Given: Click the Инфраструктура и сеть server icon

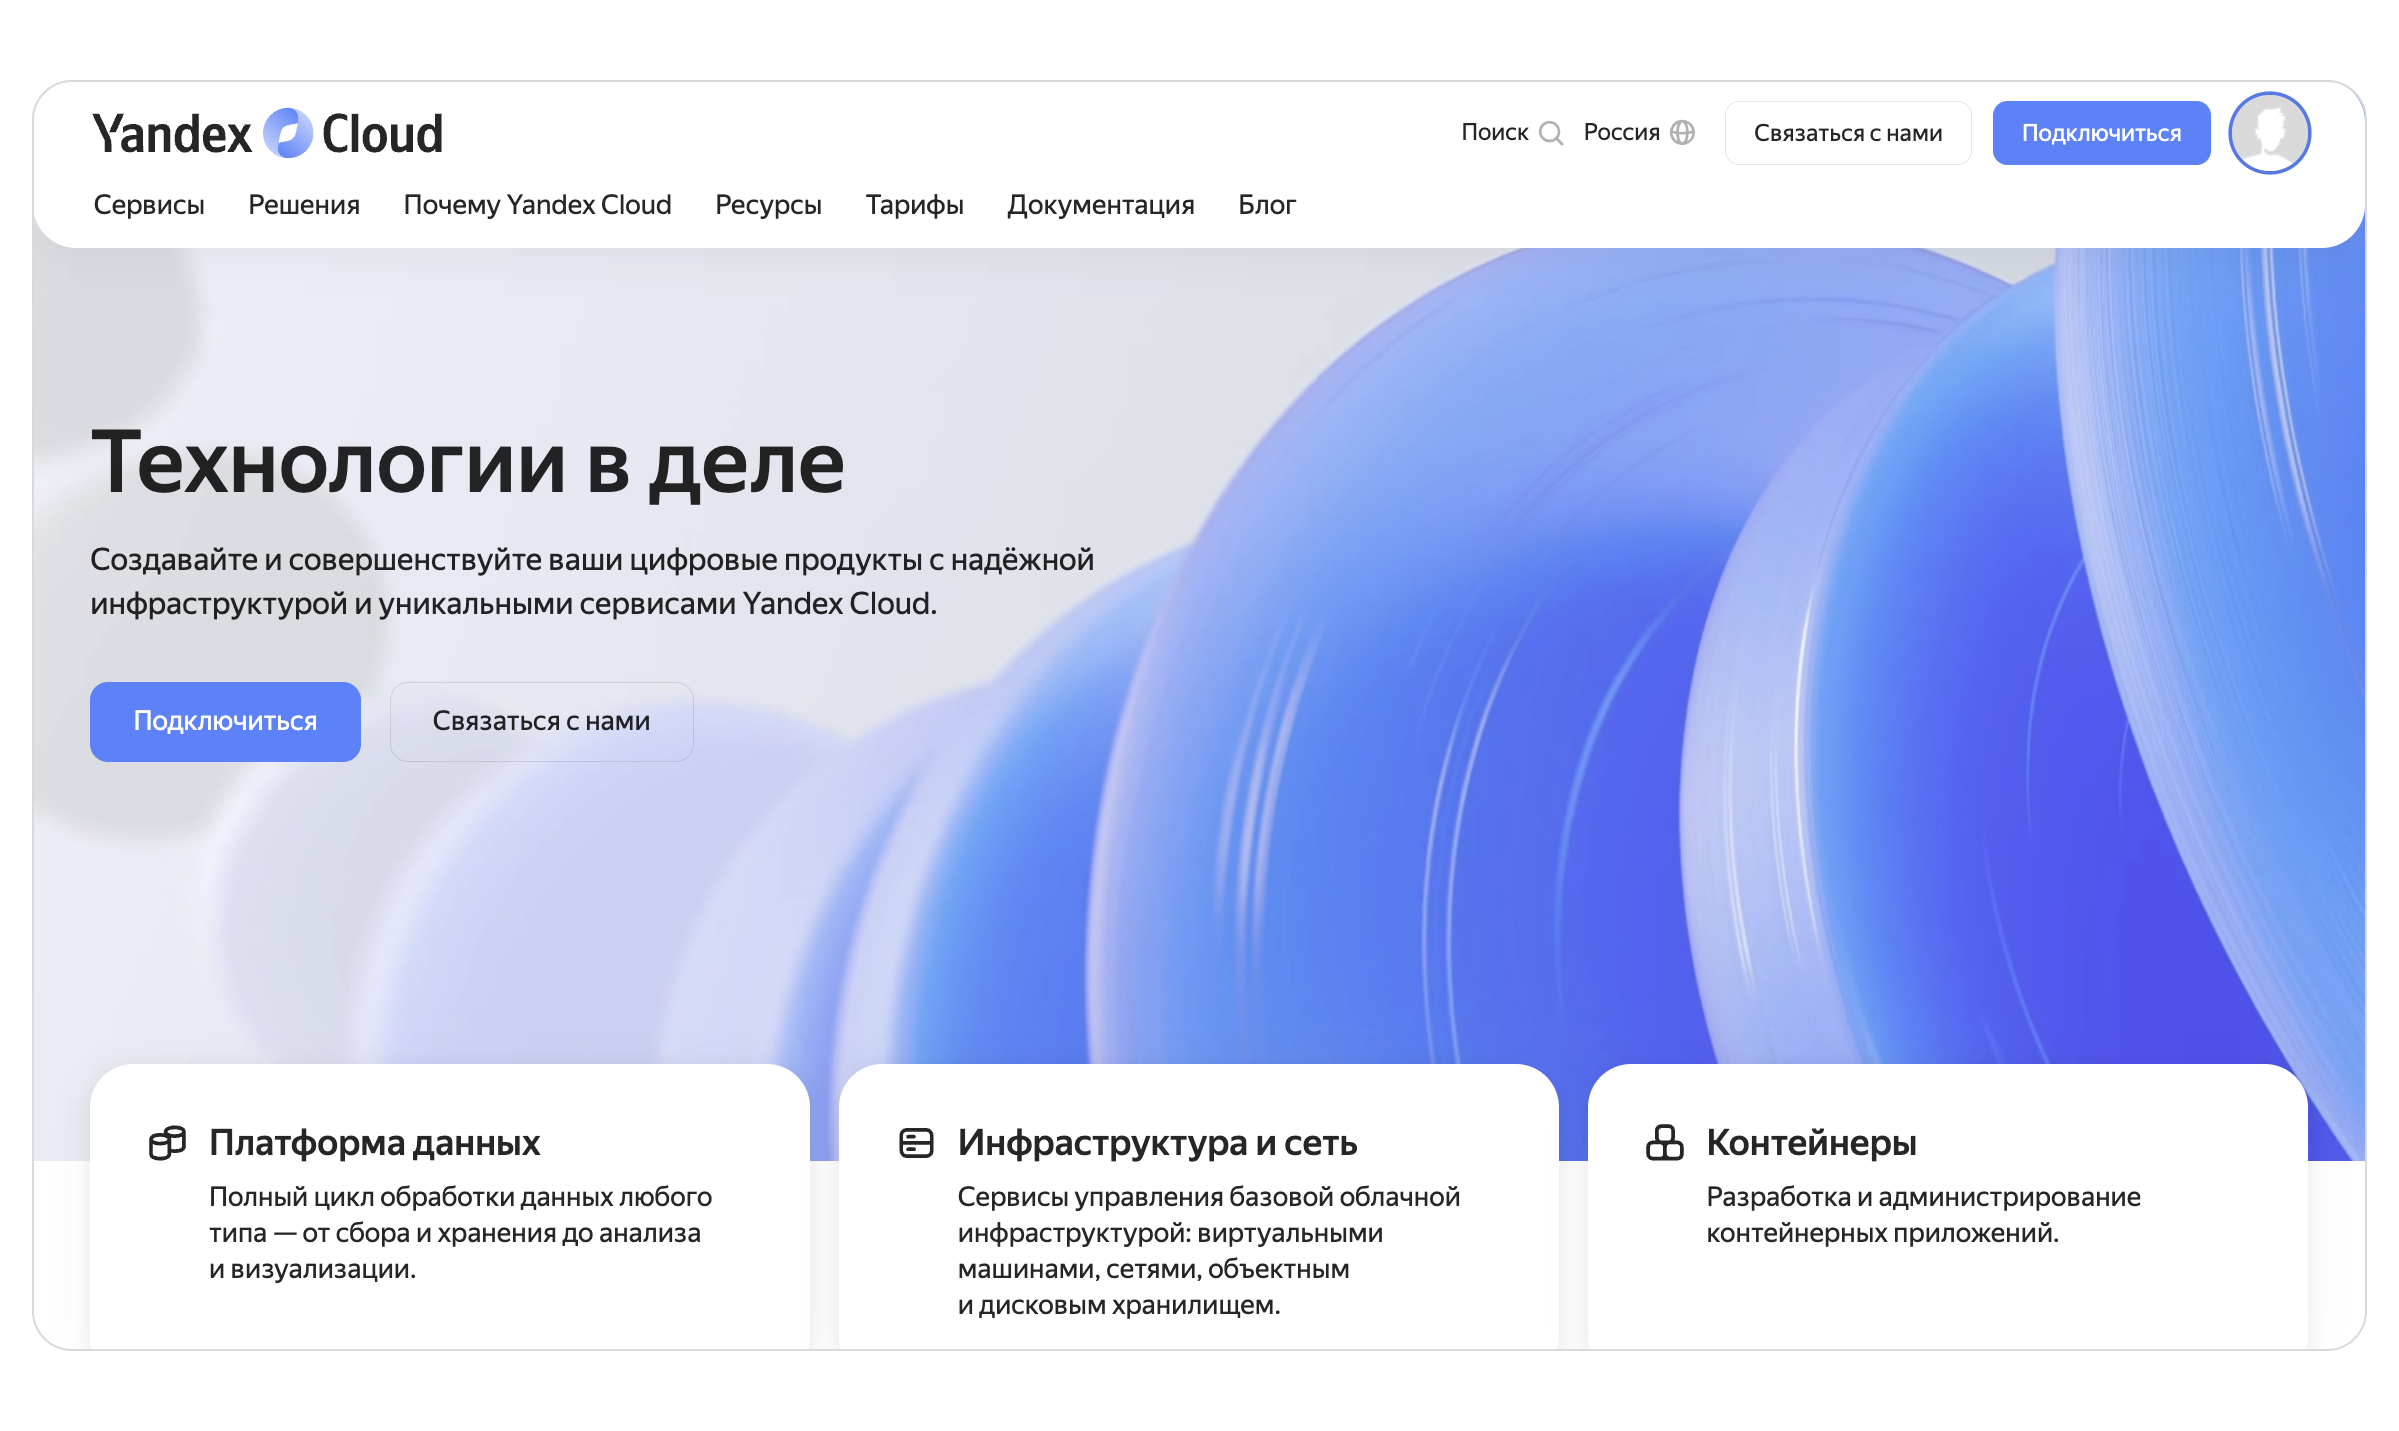Looking at the screenshot, I should click(916, 1143).
